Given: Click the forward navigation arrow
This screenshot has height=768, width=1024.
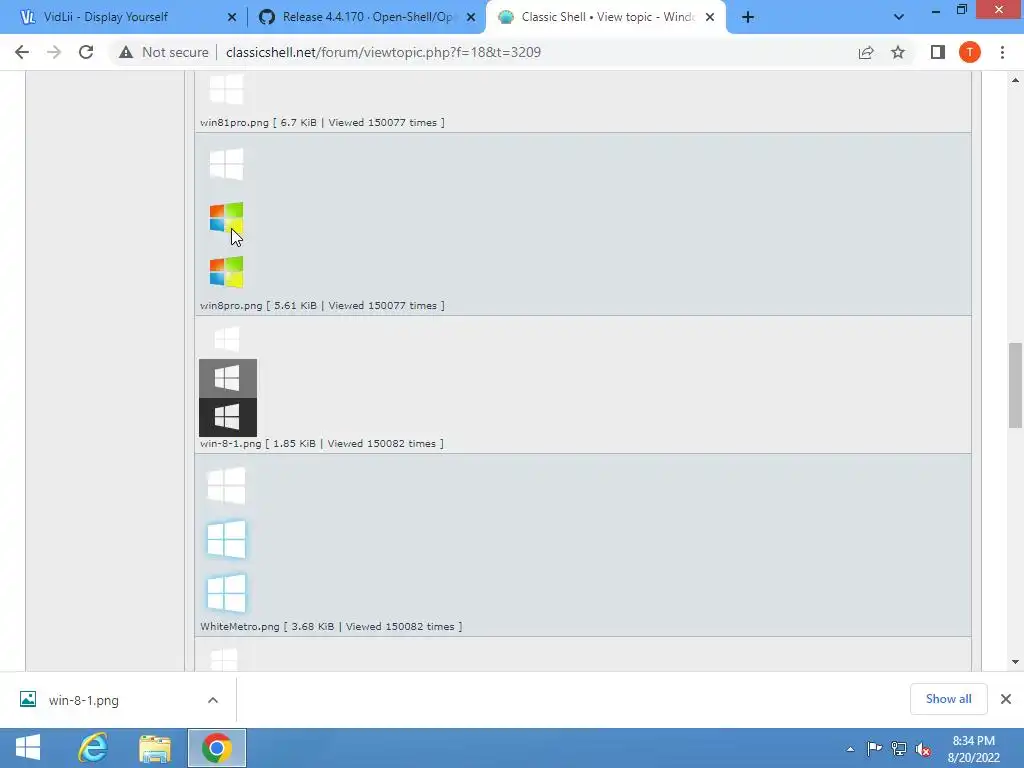Looking at the screenshot, I should click(x=54, y=52).
